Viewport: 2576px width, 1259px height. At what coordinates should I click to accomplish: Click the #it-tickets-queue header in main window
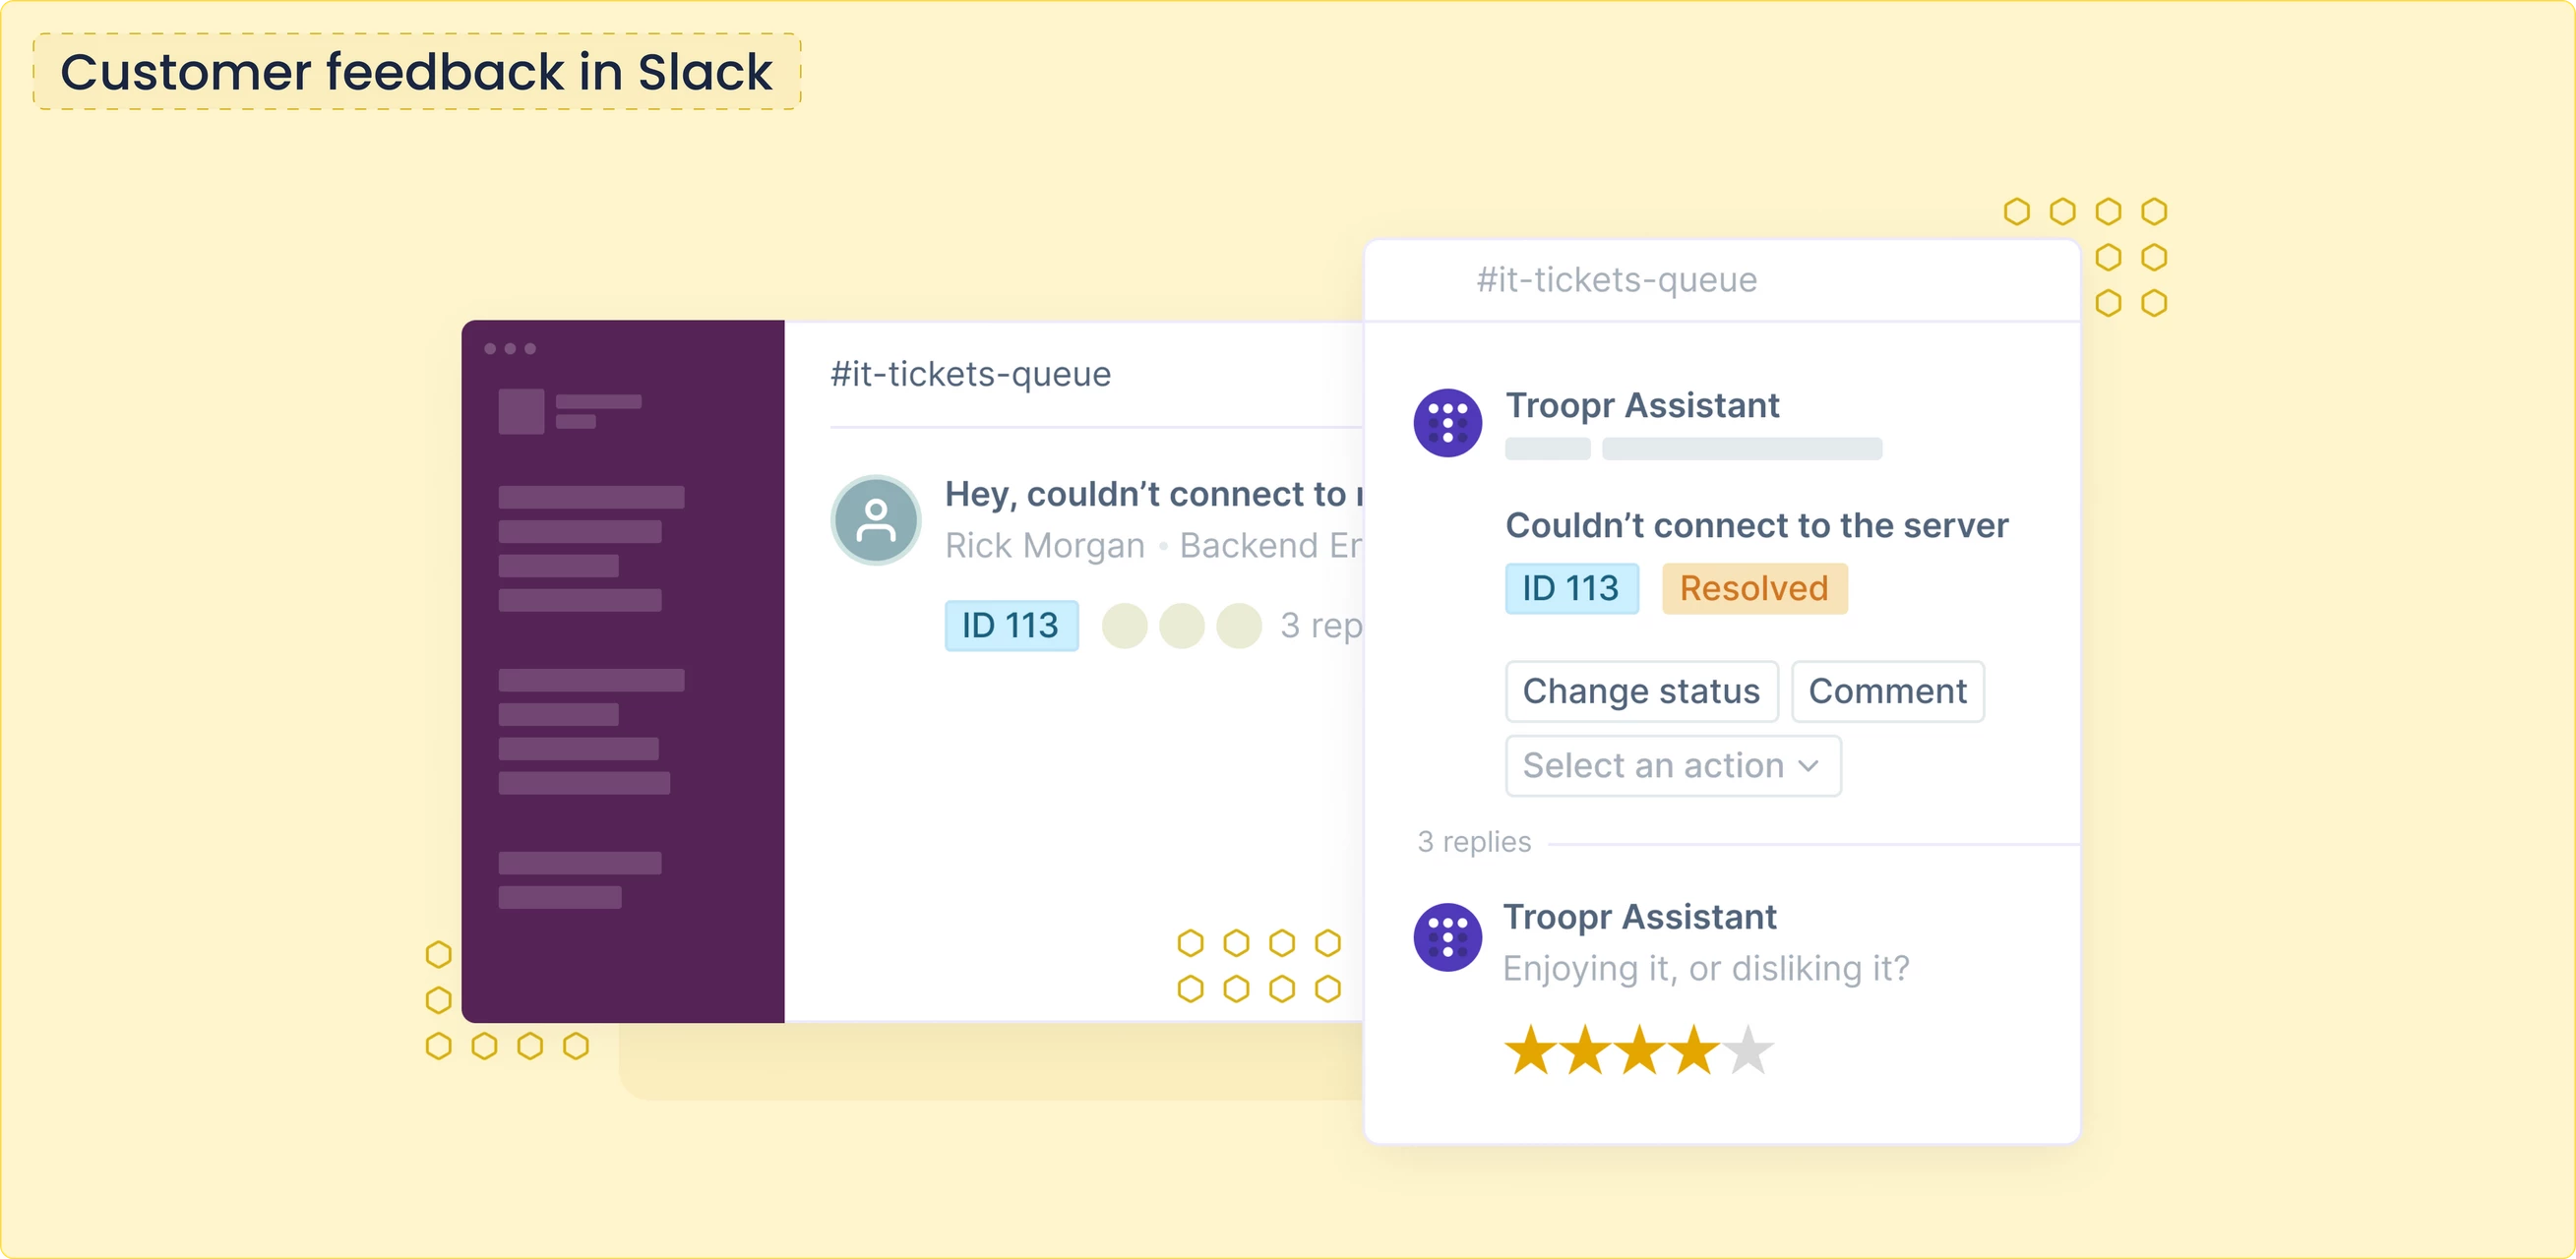pyautogui.click(x=970, y=374)
